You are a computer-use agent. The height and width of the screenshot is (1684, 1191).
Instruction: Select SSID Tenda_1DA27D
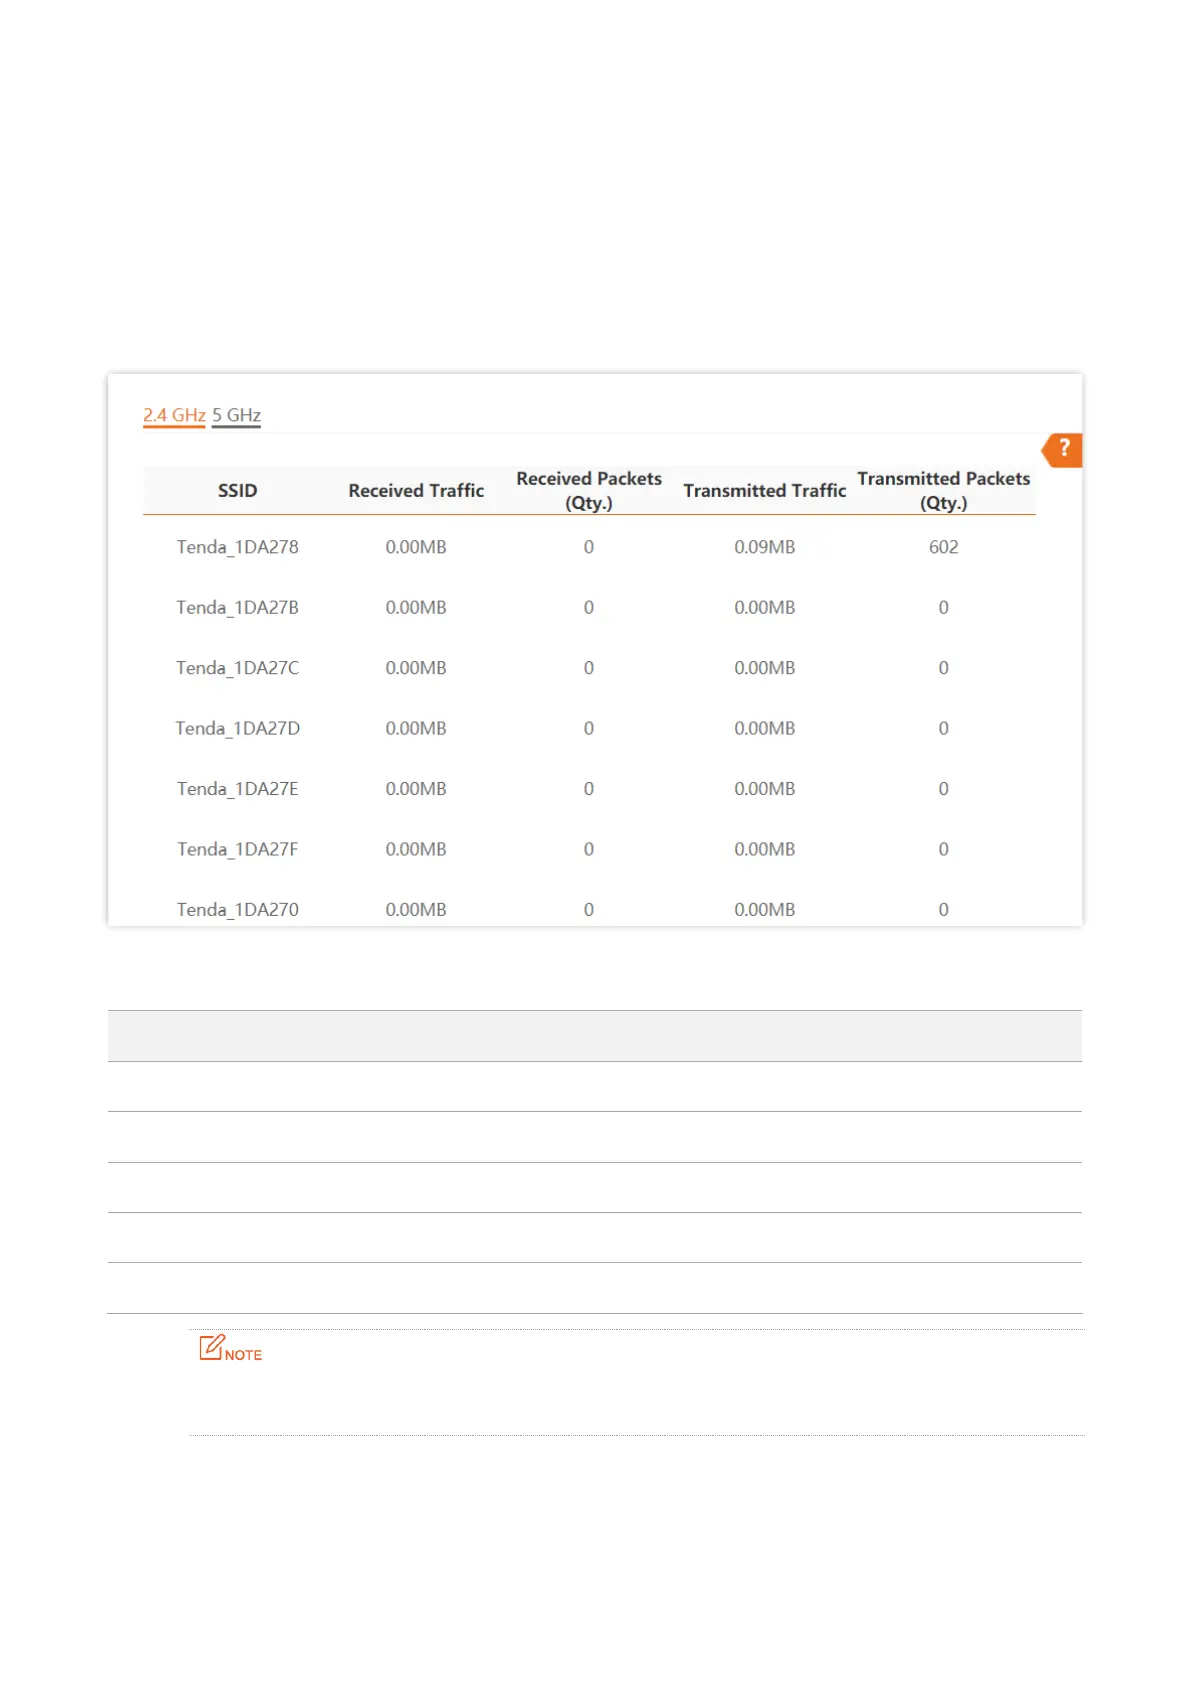[x=238, y=728]
